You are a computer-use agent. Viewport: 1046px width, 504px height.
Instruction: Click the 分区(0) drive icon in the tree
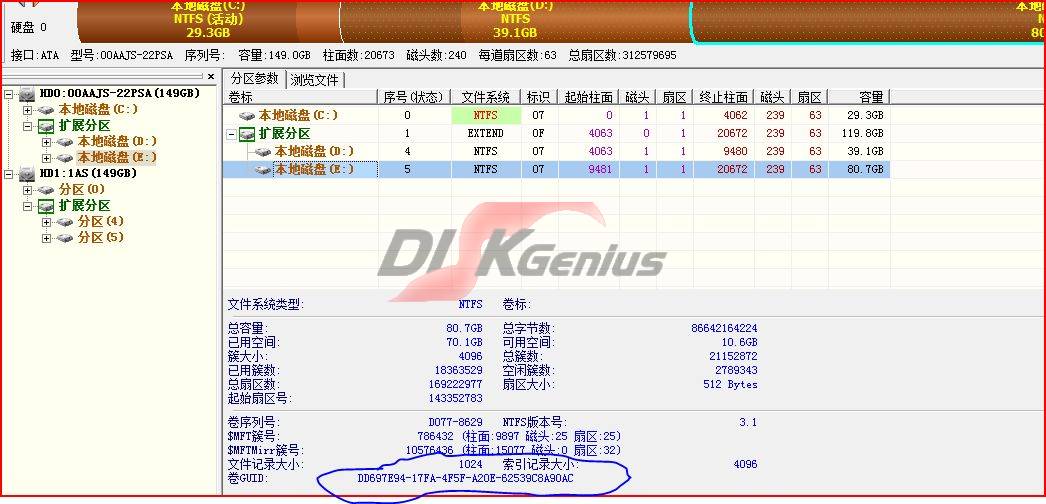tap(45, 190)
